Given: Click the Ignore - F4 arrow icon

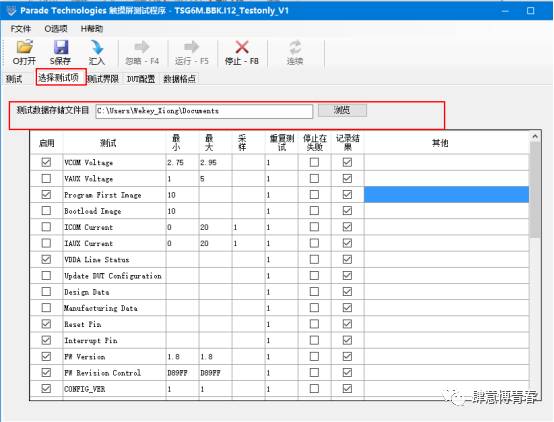Looking at the screenshot, I should [x=142, y=47].
